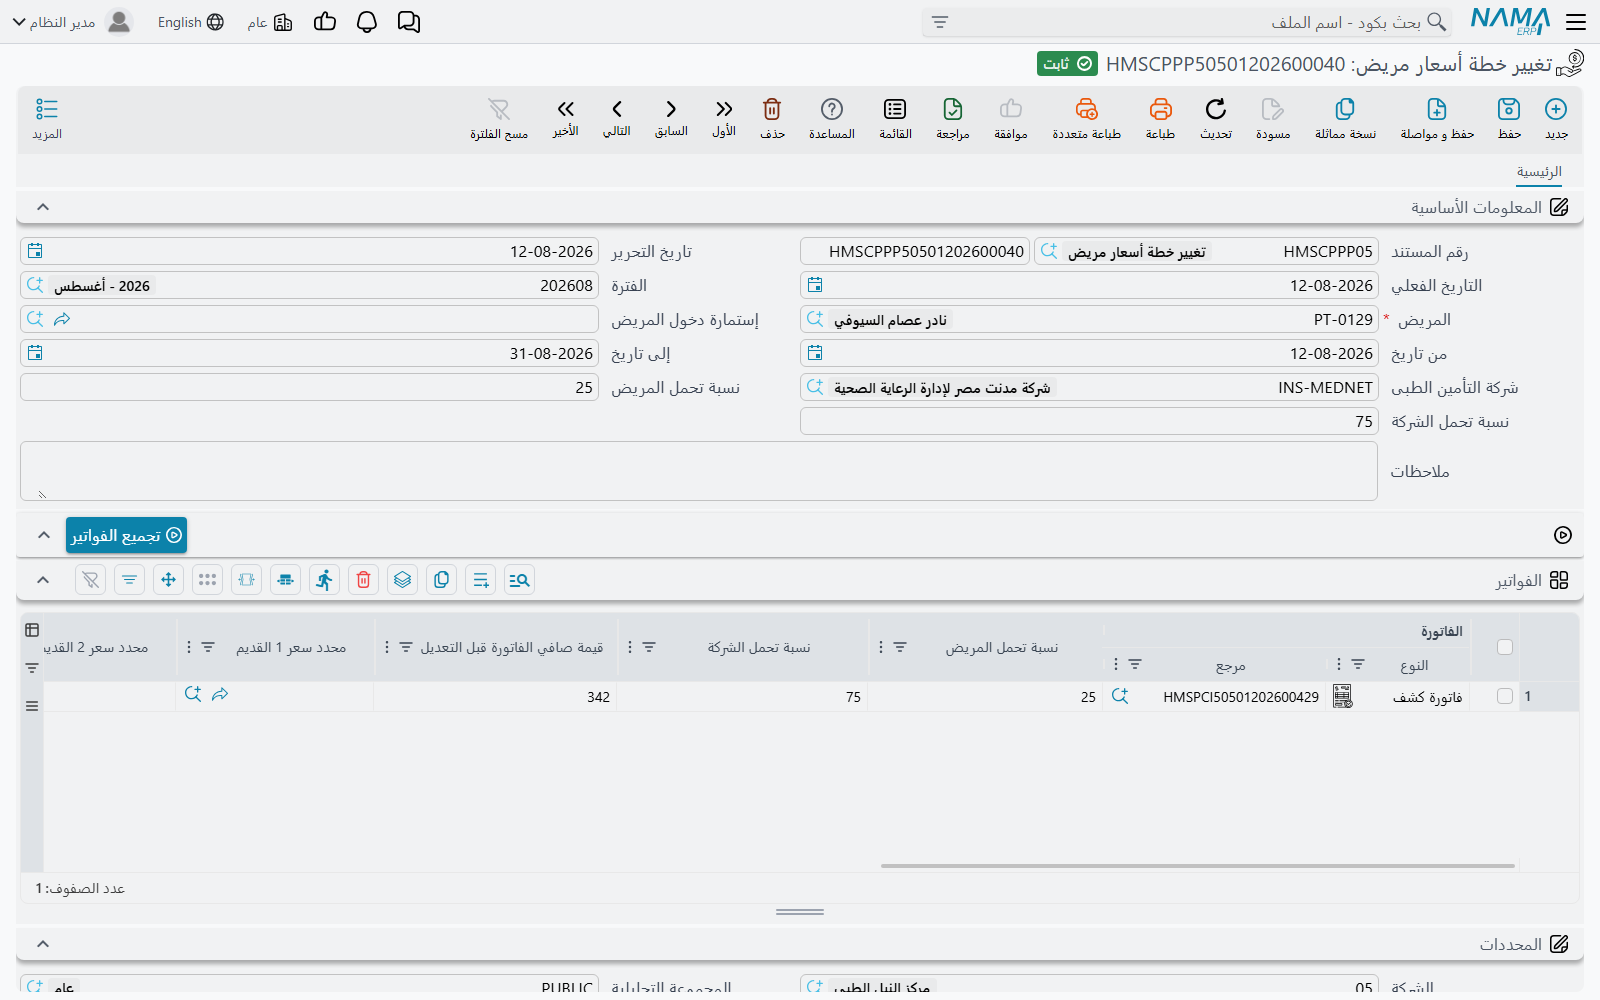1600x1000 pixels.
Task: Go to السابق (Previous) record
Action: pos(671,109)
